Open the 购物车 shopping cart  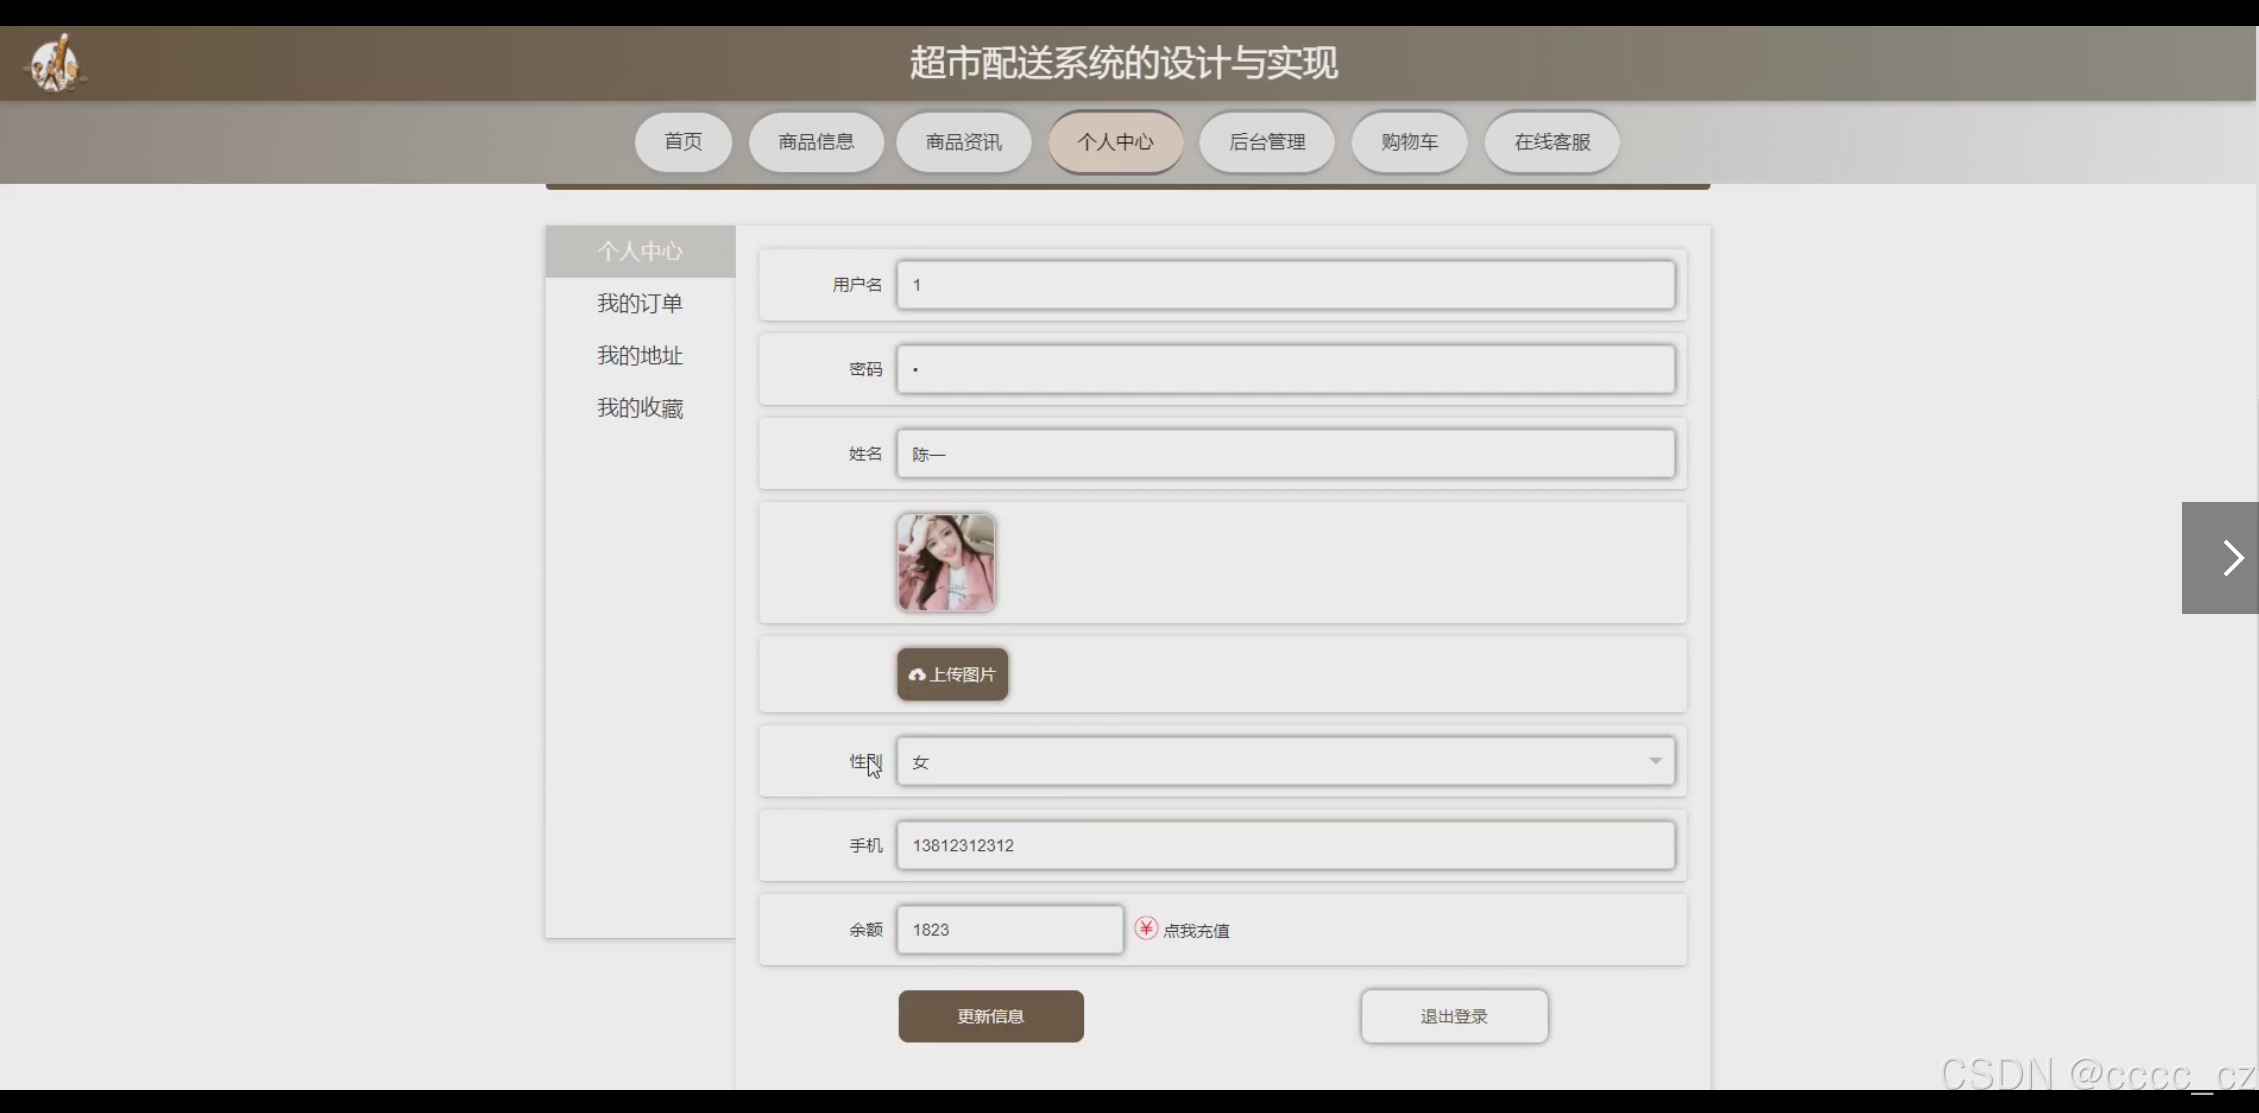point(1409,142)
